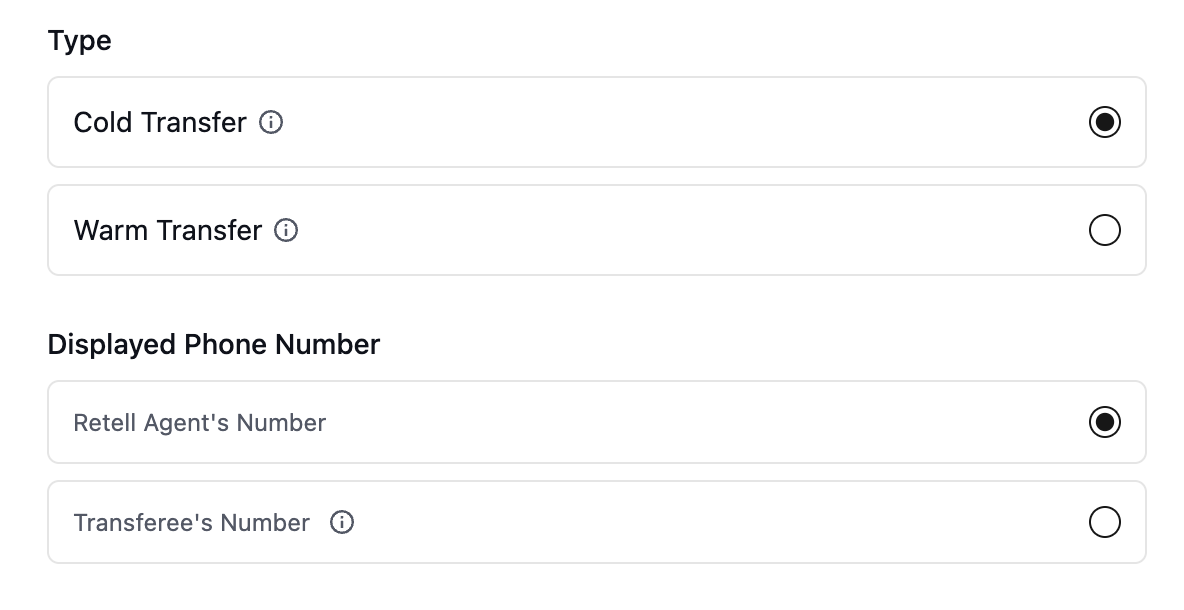Click the Transferee's Number label text

coord(192,522)
